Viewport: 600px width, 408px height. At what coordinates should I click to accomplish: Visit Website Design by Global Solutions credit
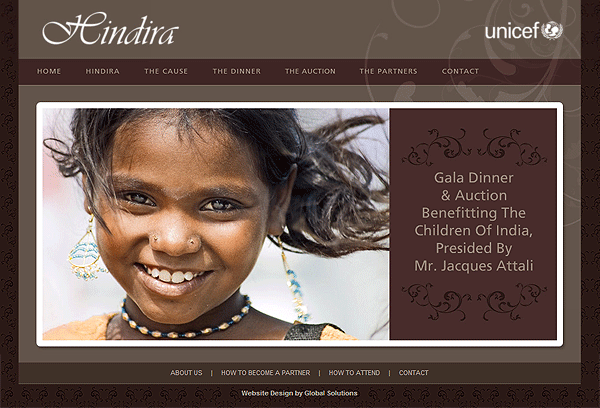[x=299, y=393]
